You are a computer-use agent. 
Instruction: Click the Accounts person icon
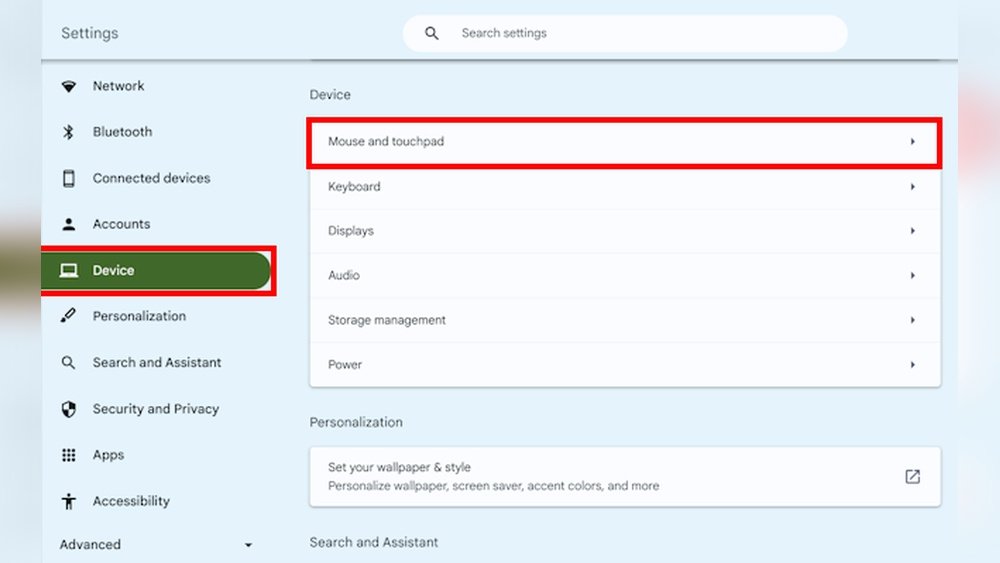click(x=68, y=225)
